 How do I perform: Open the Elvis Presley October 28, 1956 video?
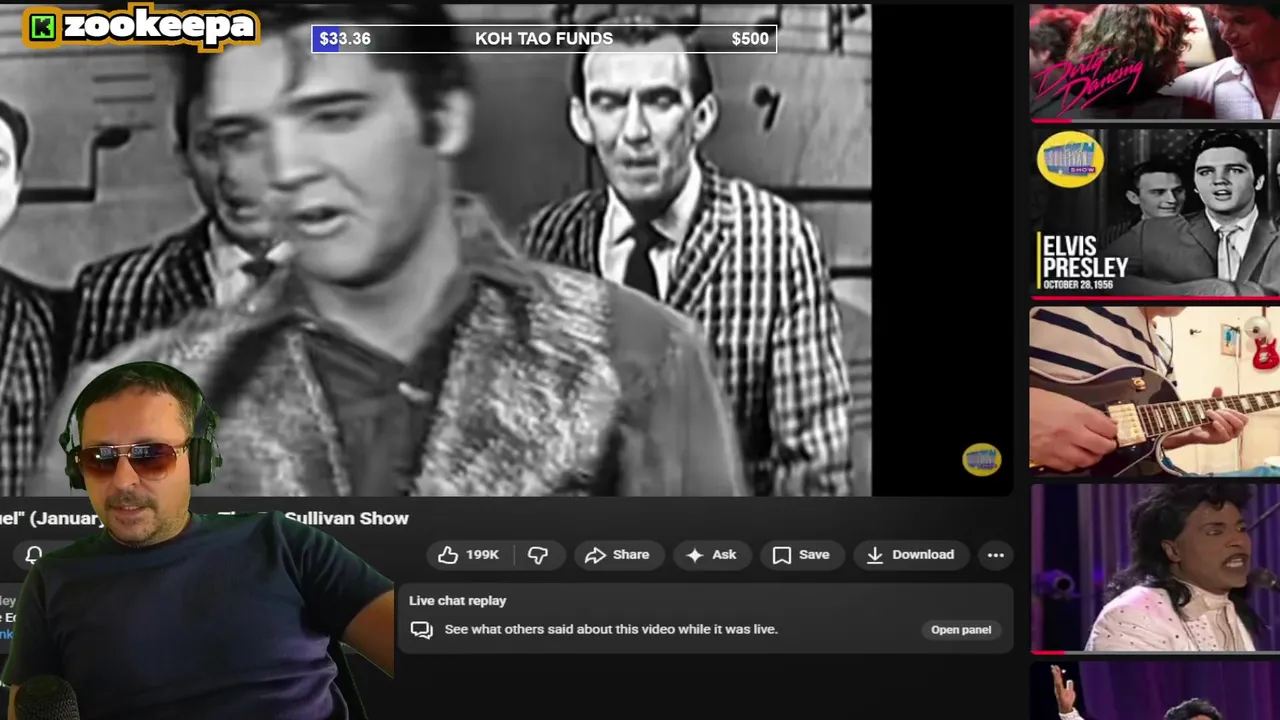(x=1155, y=213)
